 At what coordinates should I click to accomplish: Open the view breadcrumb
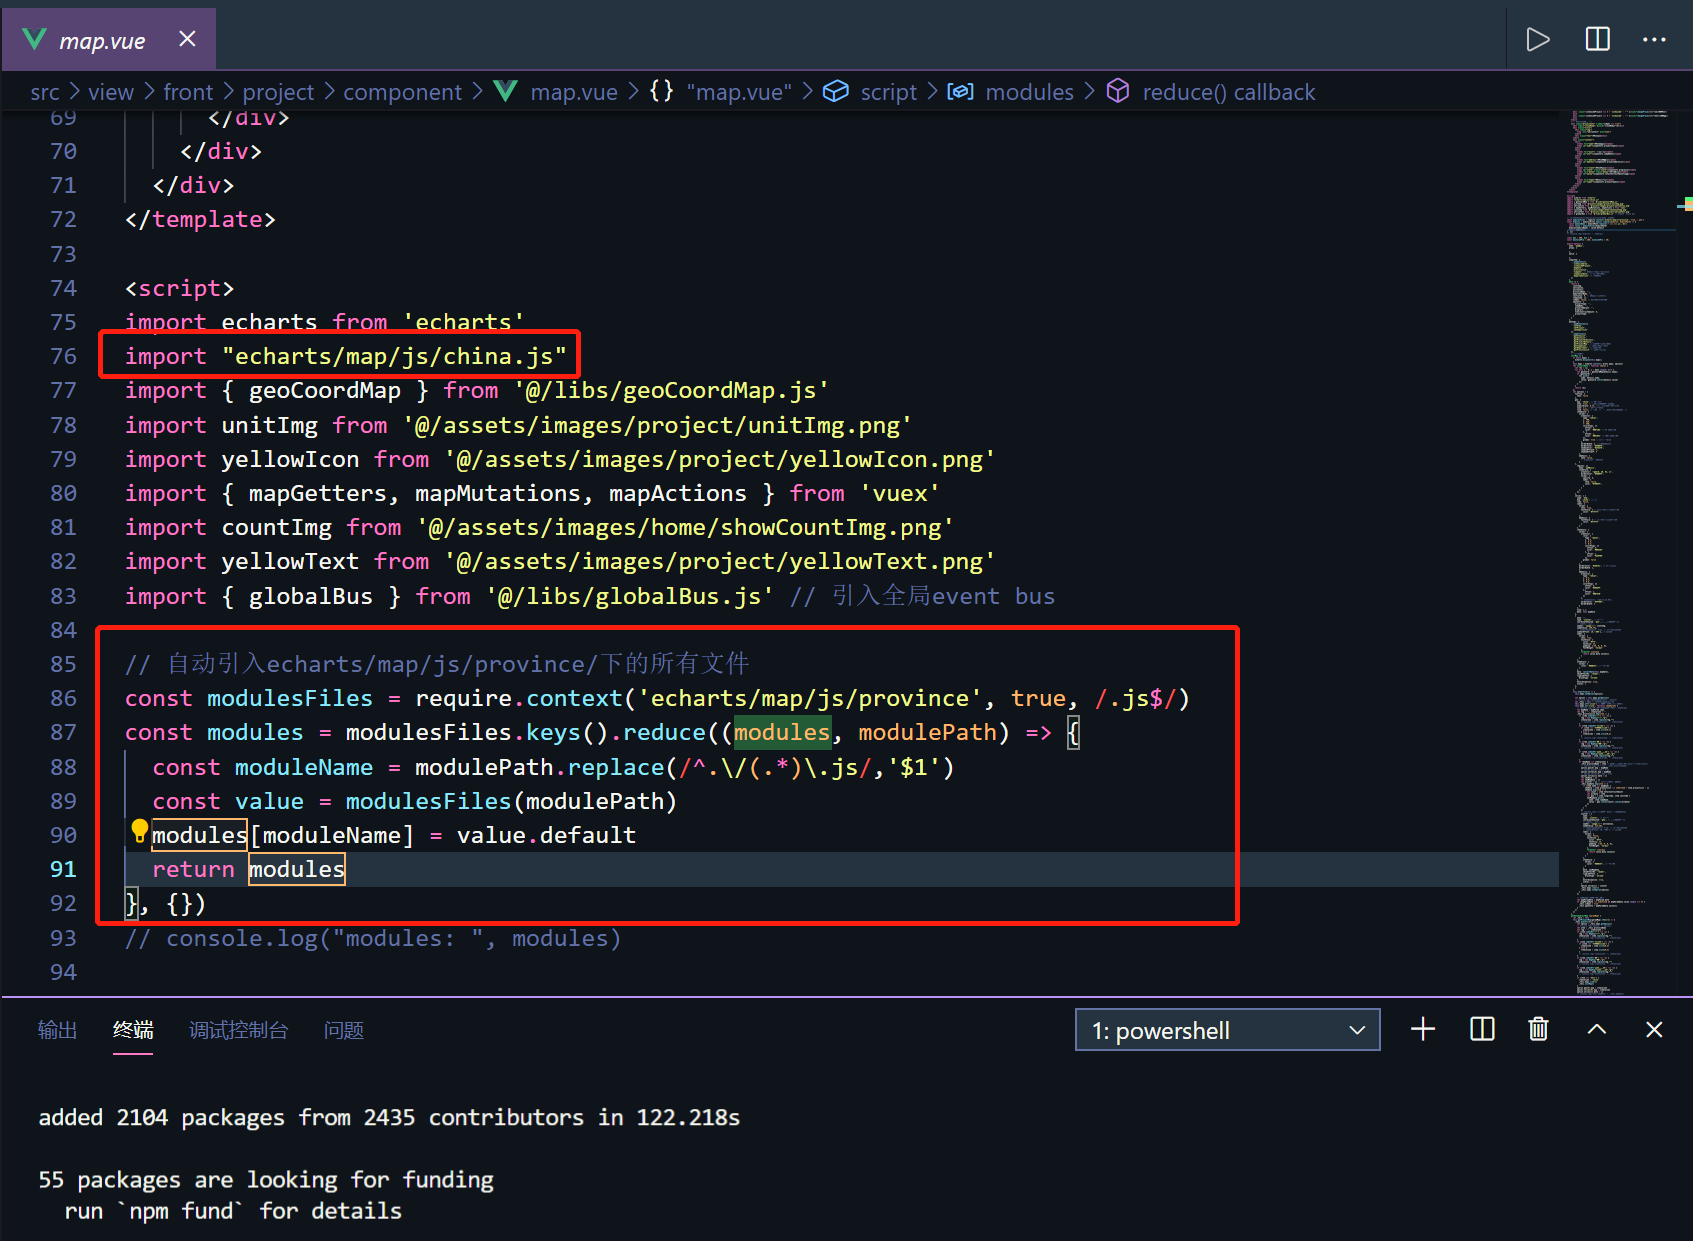click(x=111, y=92)
